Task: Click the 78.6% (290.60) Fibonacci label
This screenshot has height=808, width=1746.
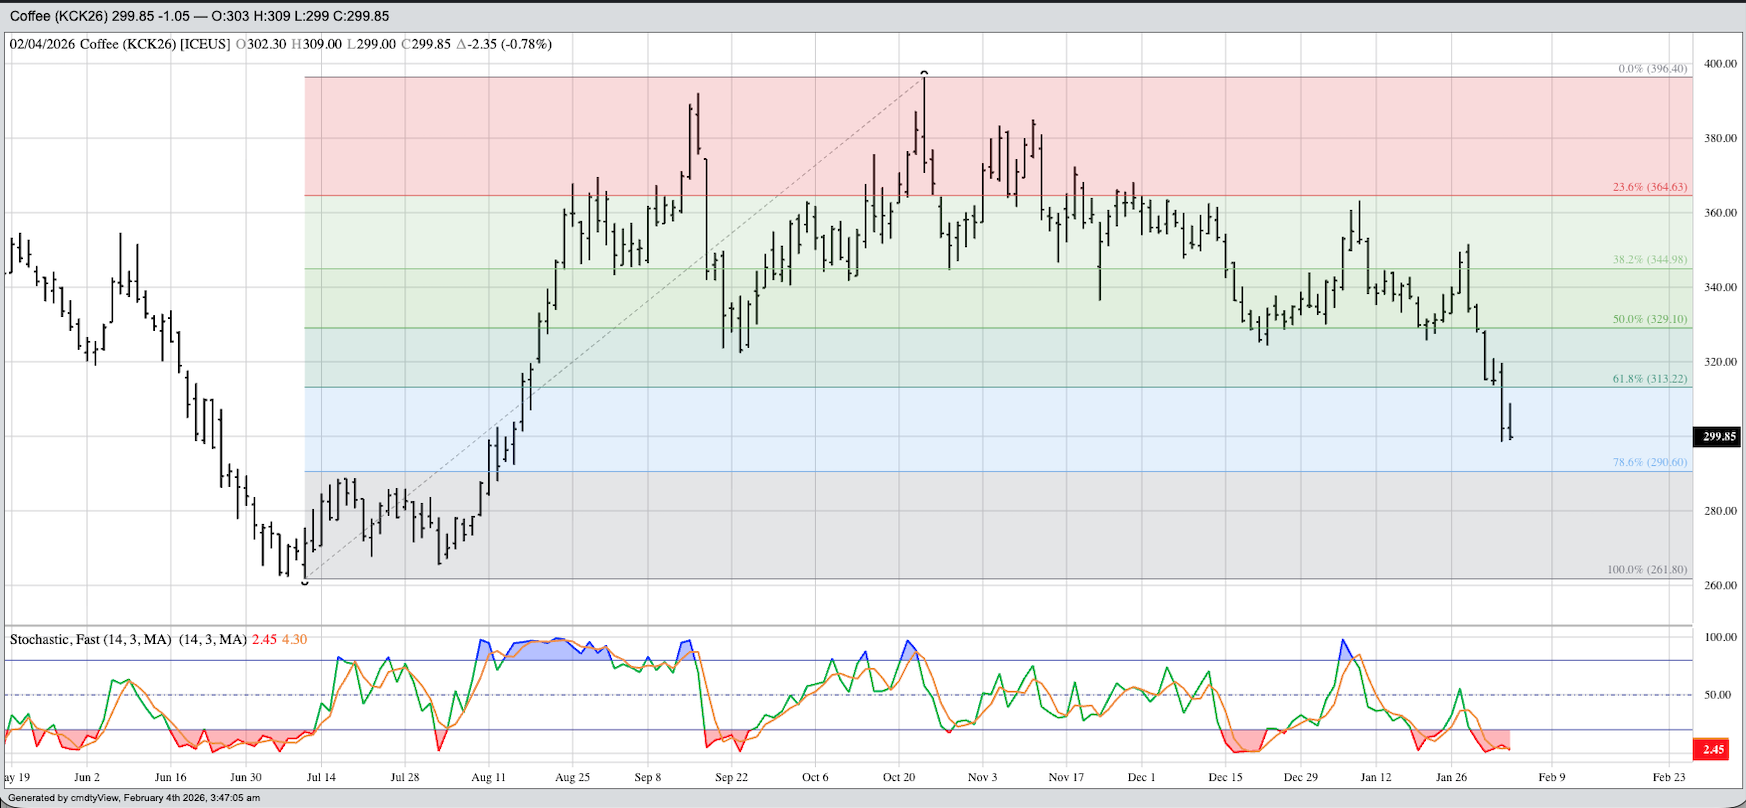Action: coord(1649,462)
